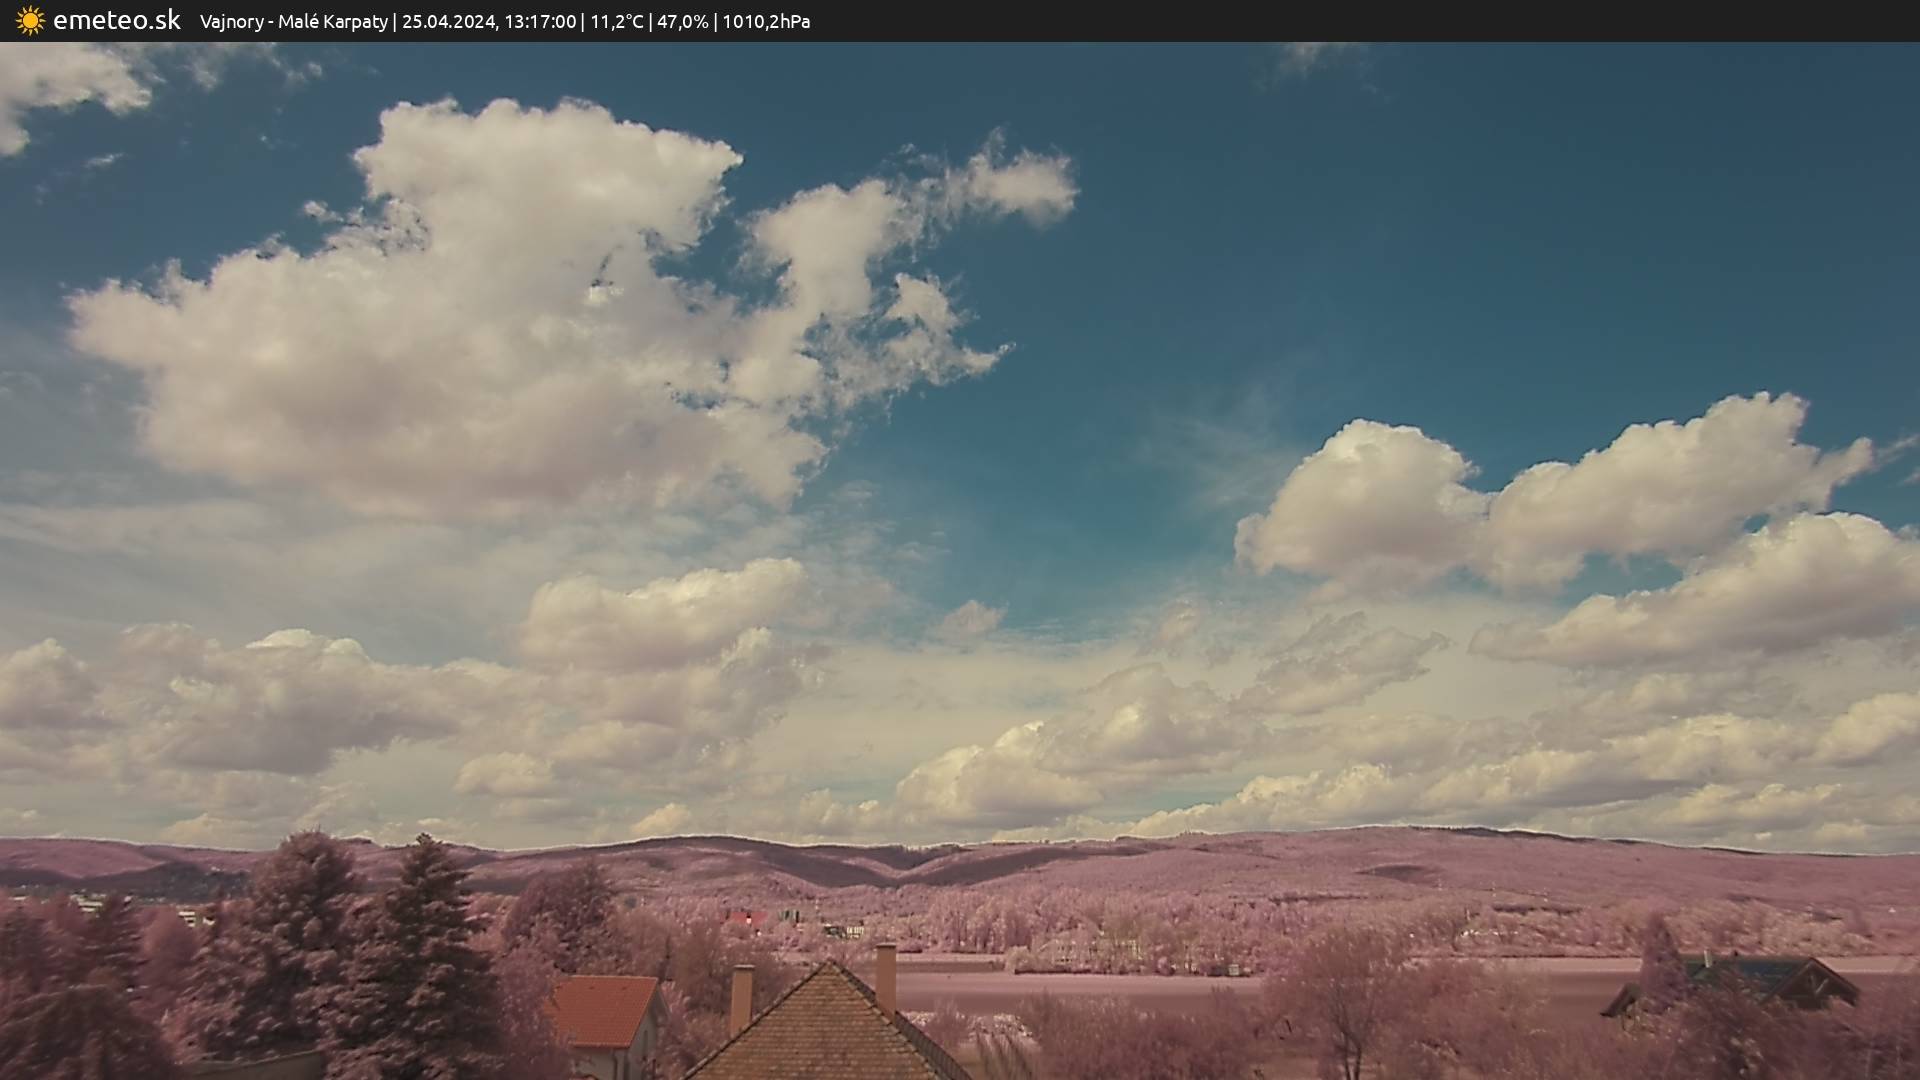Click the Vajnory - Malé Karpaty location label

[x=293, y=22]
